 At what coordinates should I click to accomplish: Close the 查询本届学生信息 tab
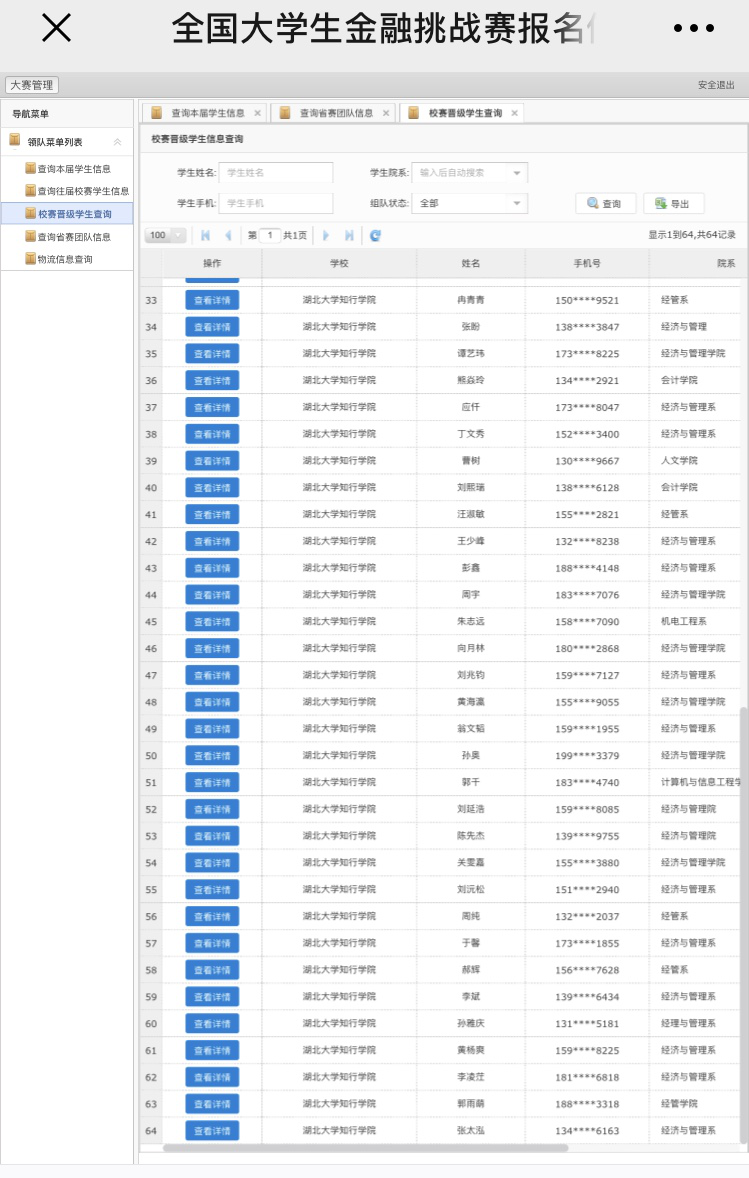click(257, 114)
